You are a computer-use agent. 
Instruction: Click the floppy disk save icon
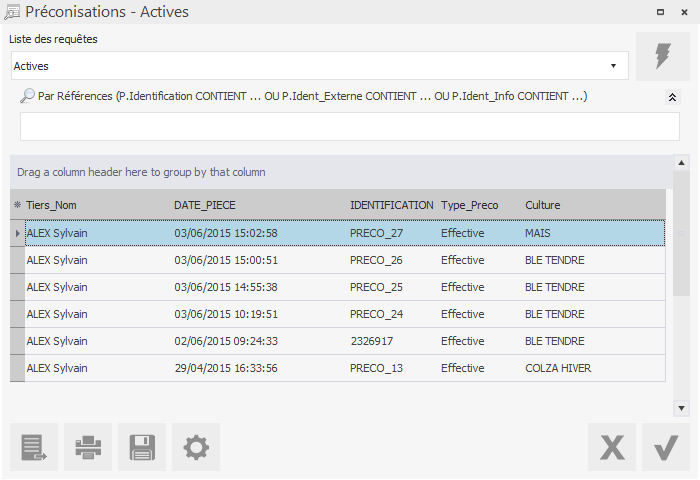[142, 447]
